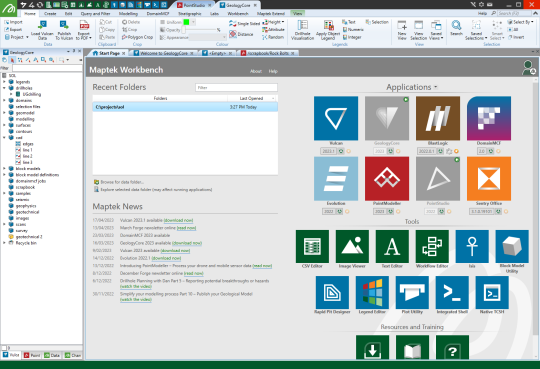Open the Applications dropdown arrow
The height and width of the screenshot is (369, 540).
click(x=436, y=87)
